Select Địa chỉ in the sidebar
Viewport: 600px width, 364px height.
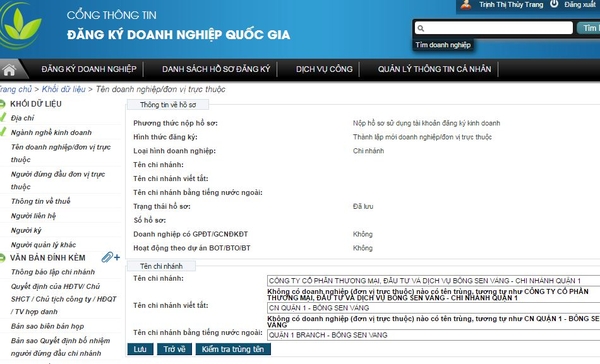[x=23, y=118]
